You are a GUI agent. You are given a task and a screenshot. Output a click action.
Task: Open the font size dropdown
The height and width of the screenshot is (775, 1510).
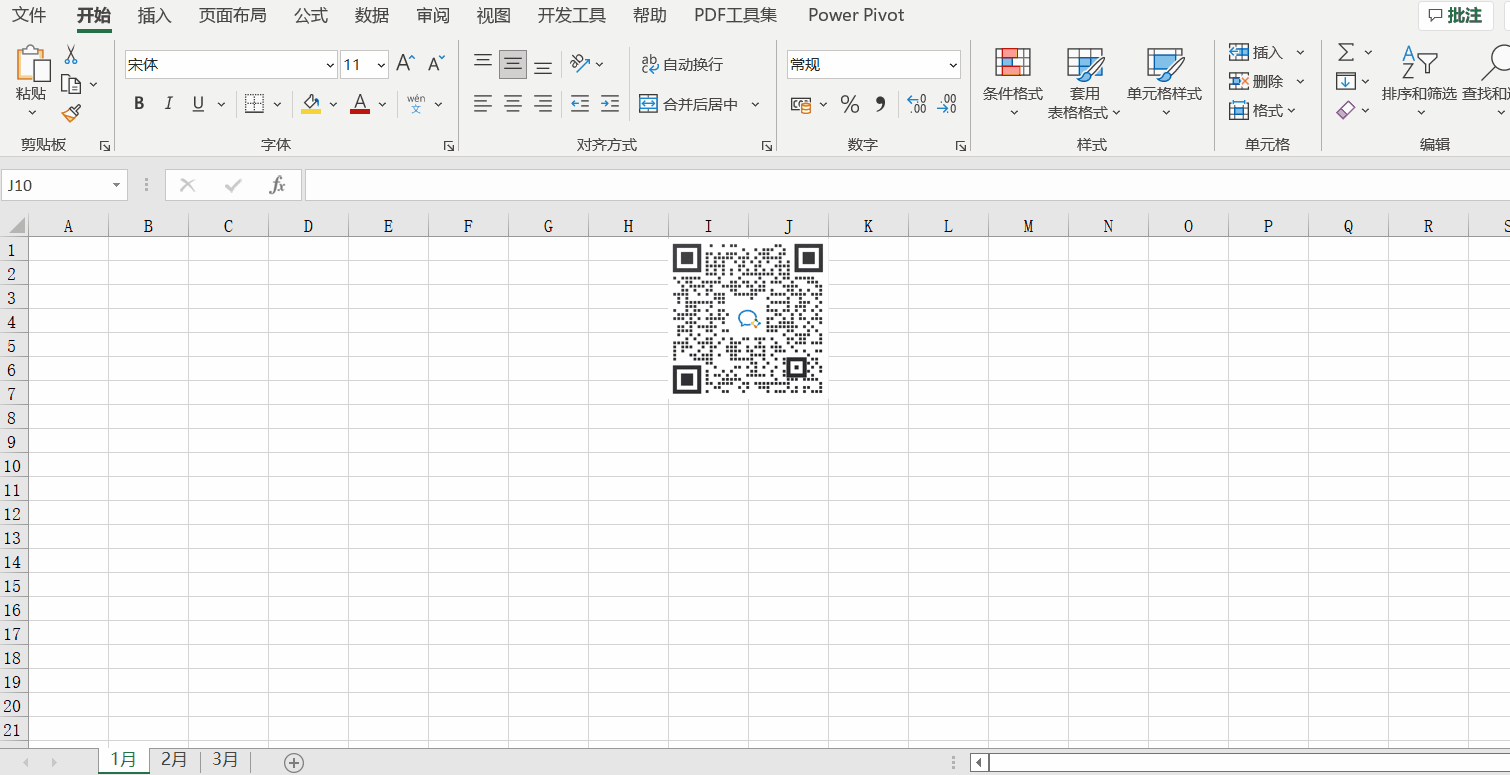[381, 65]
